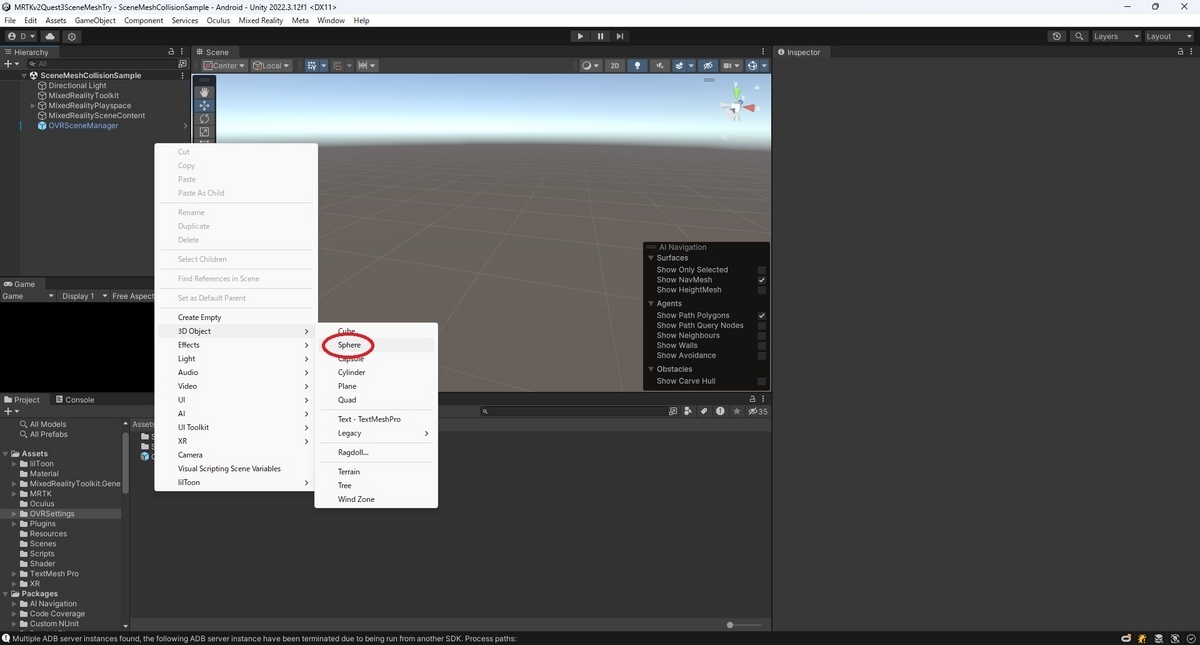Image resolution: width=1200 pixels, height=645 pixels.
Task: Open the Undo History icon
Action: (x=1057, y=36)
